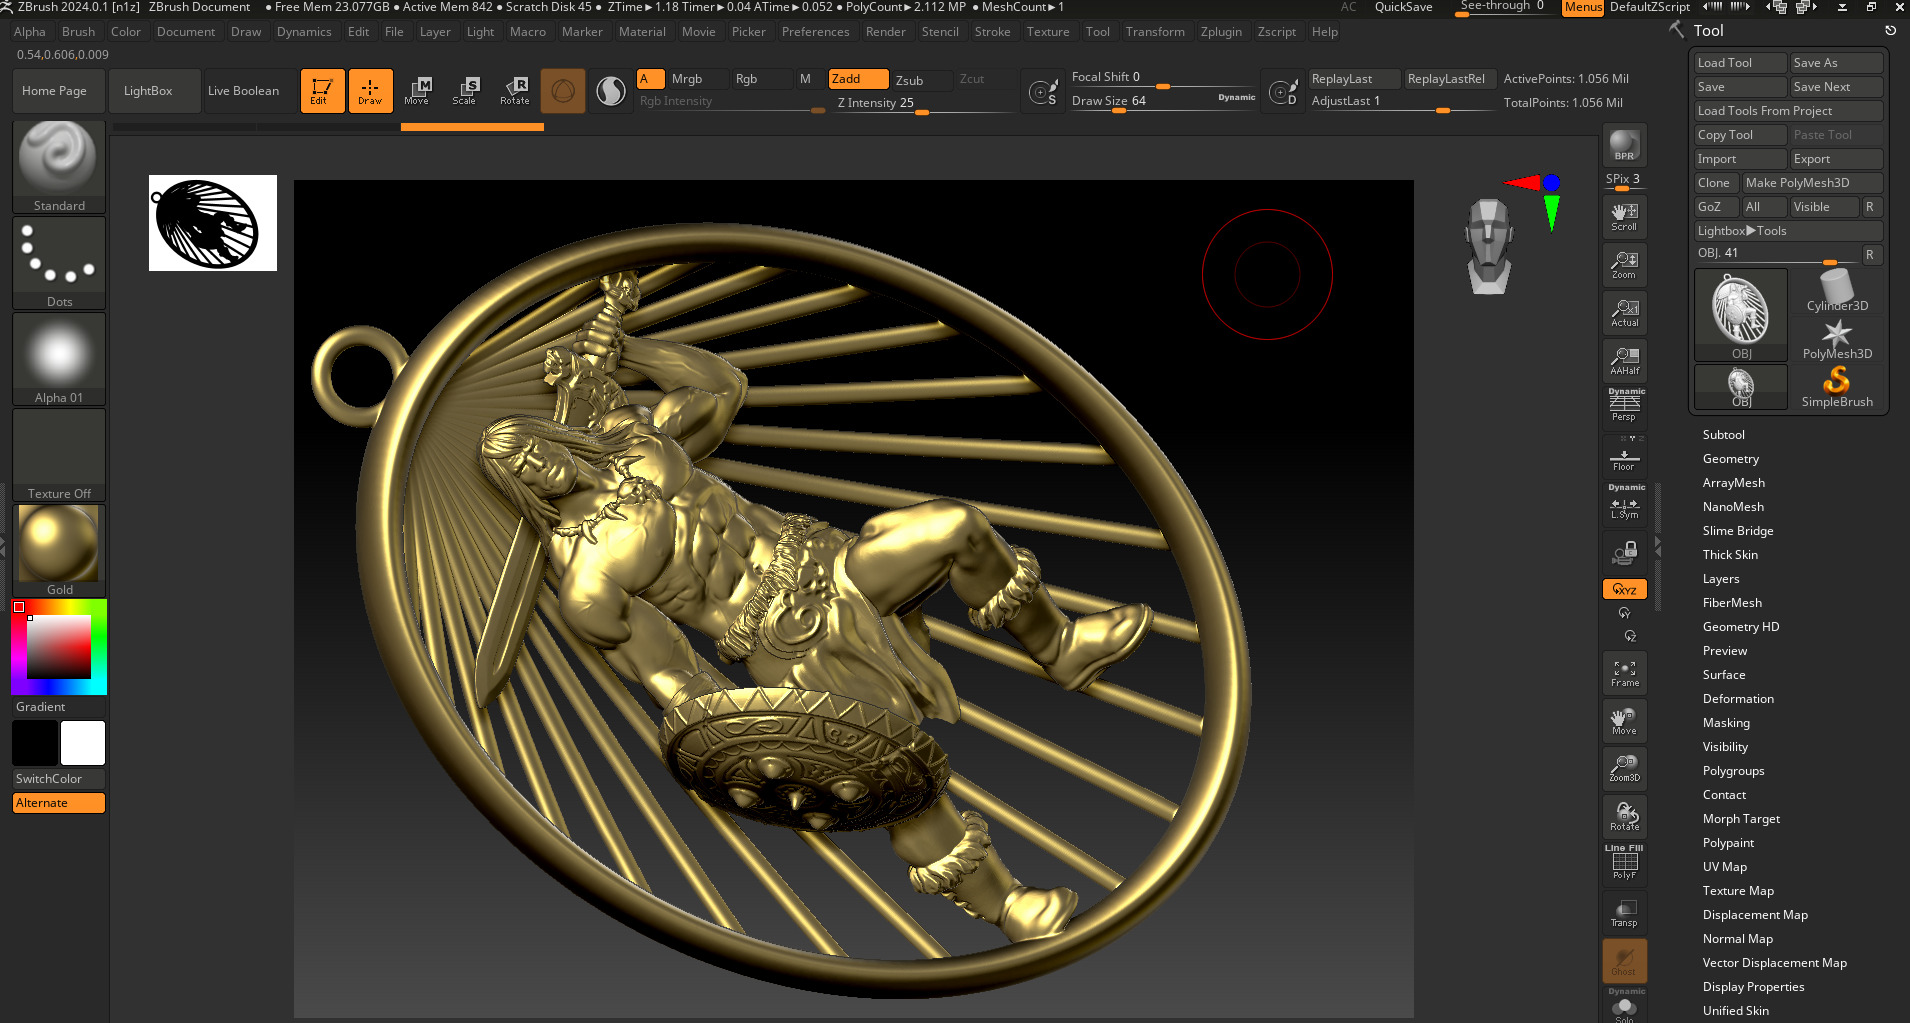Screen dimensions: 1910x1023
Task: Open the Render menu
Action: point(885,32)
